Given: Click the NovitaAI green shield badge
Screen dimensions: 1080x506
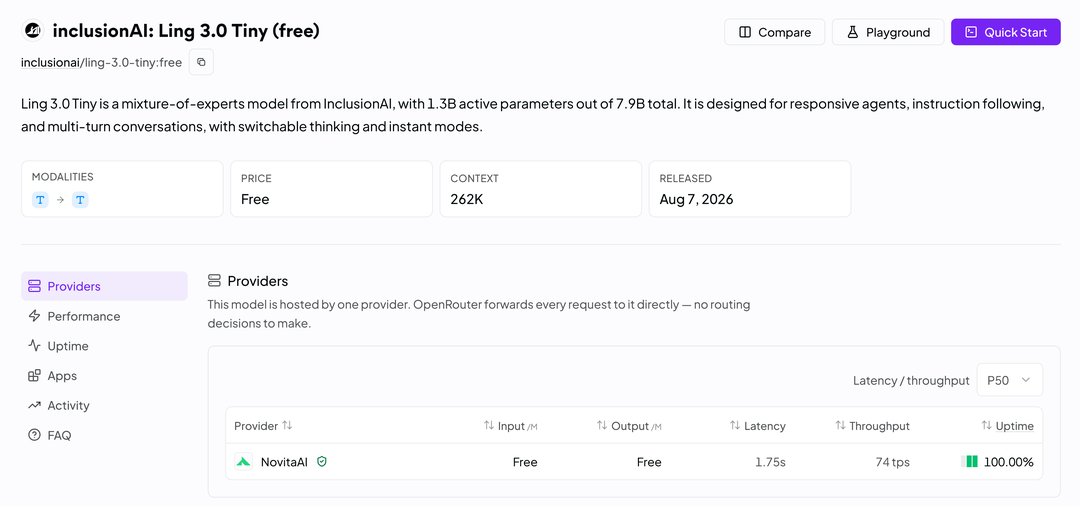Looking at the screenshot, I should click(322, 462).
